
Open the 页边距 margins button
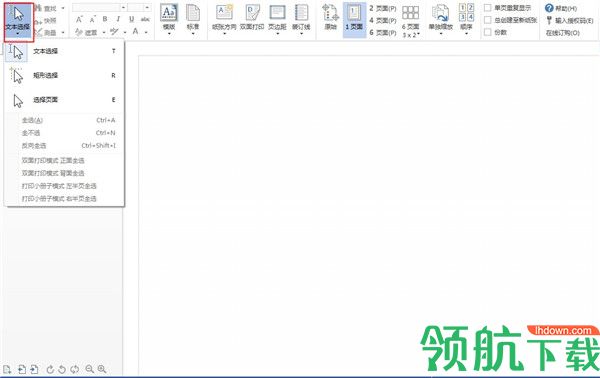(277, 20)
